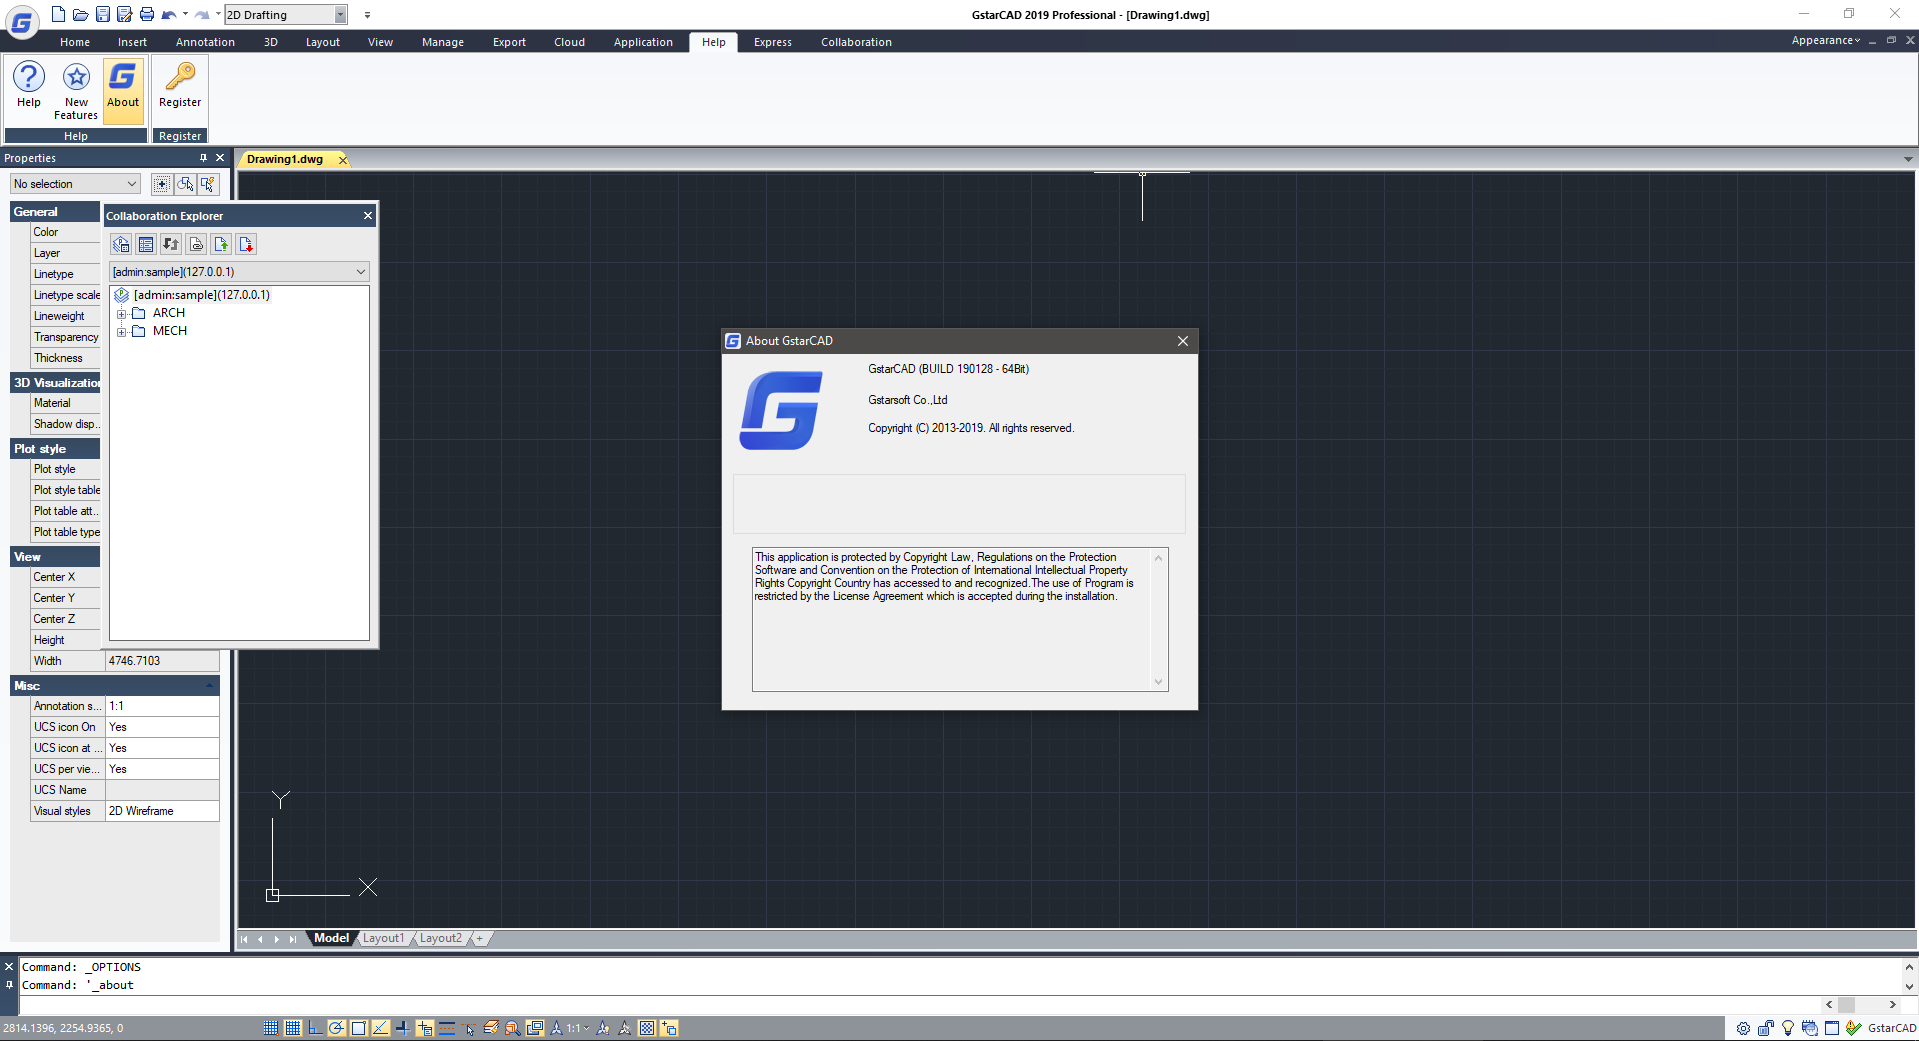Image resolution: width=1919 pixels, height=1041 pixels.
Task: Toggle ortho mode in status bar
Action: coord(315,1028)
